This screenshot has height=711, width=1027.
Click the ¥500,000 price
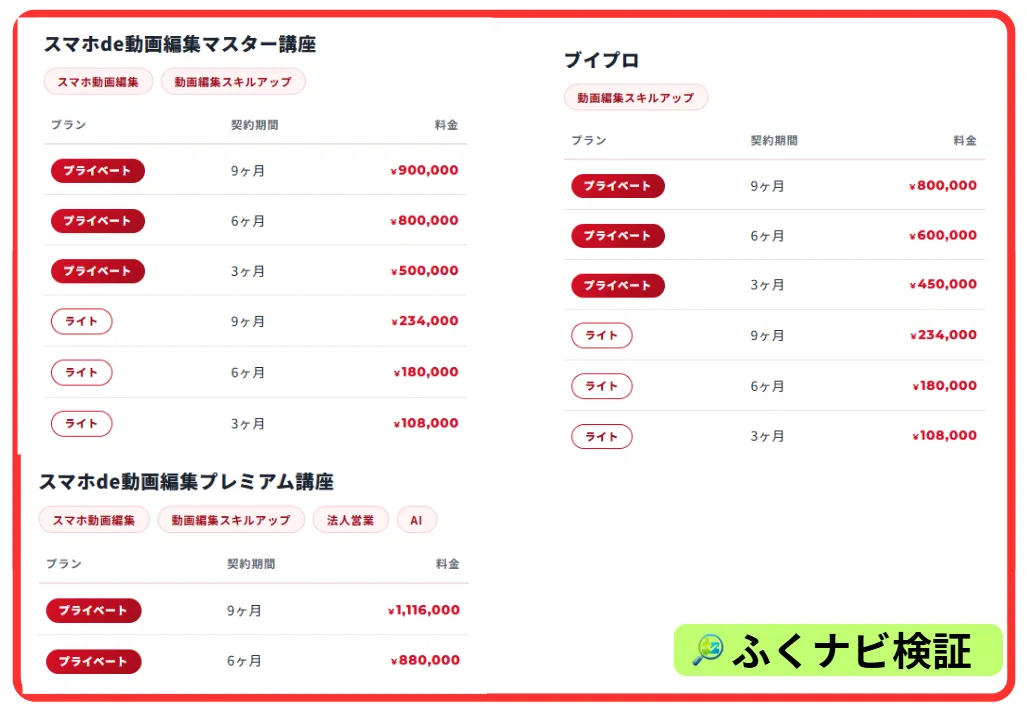pyautogui.click(x=424, y=270)
